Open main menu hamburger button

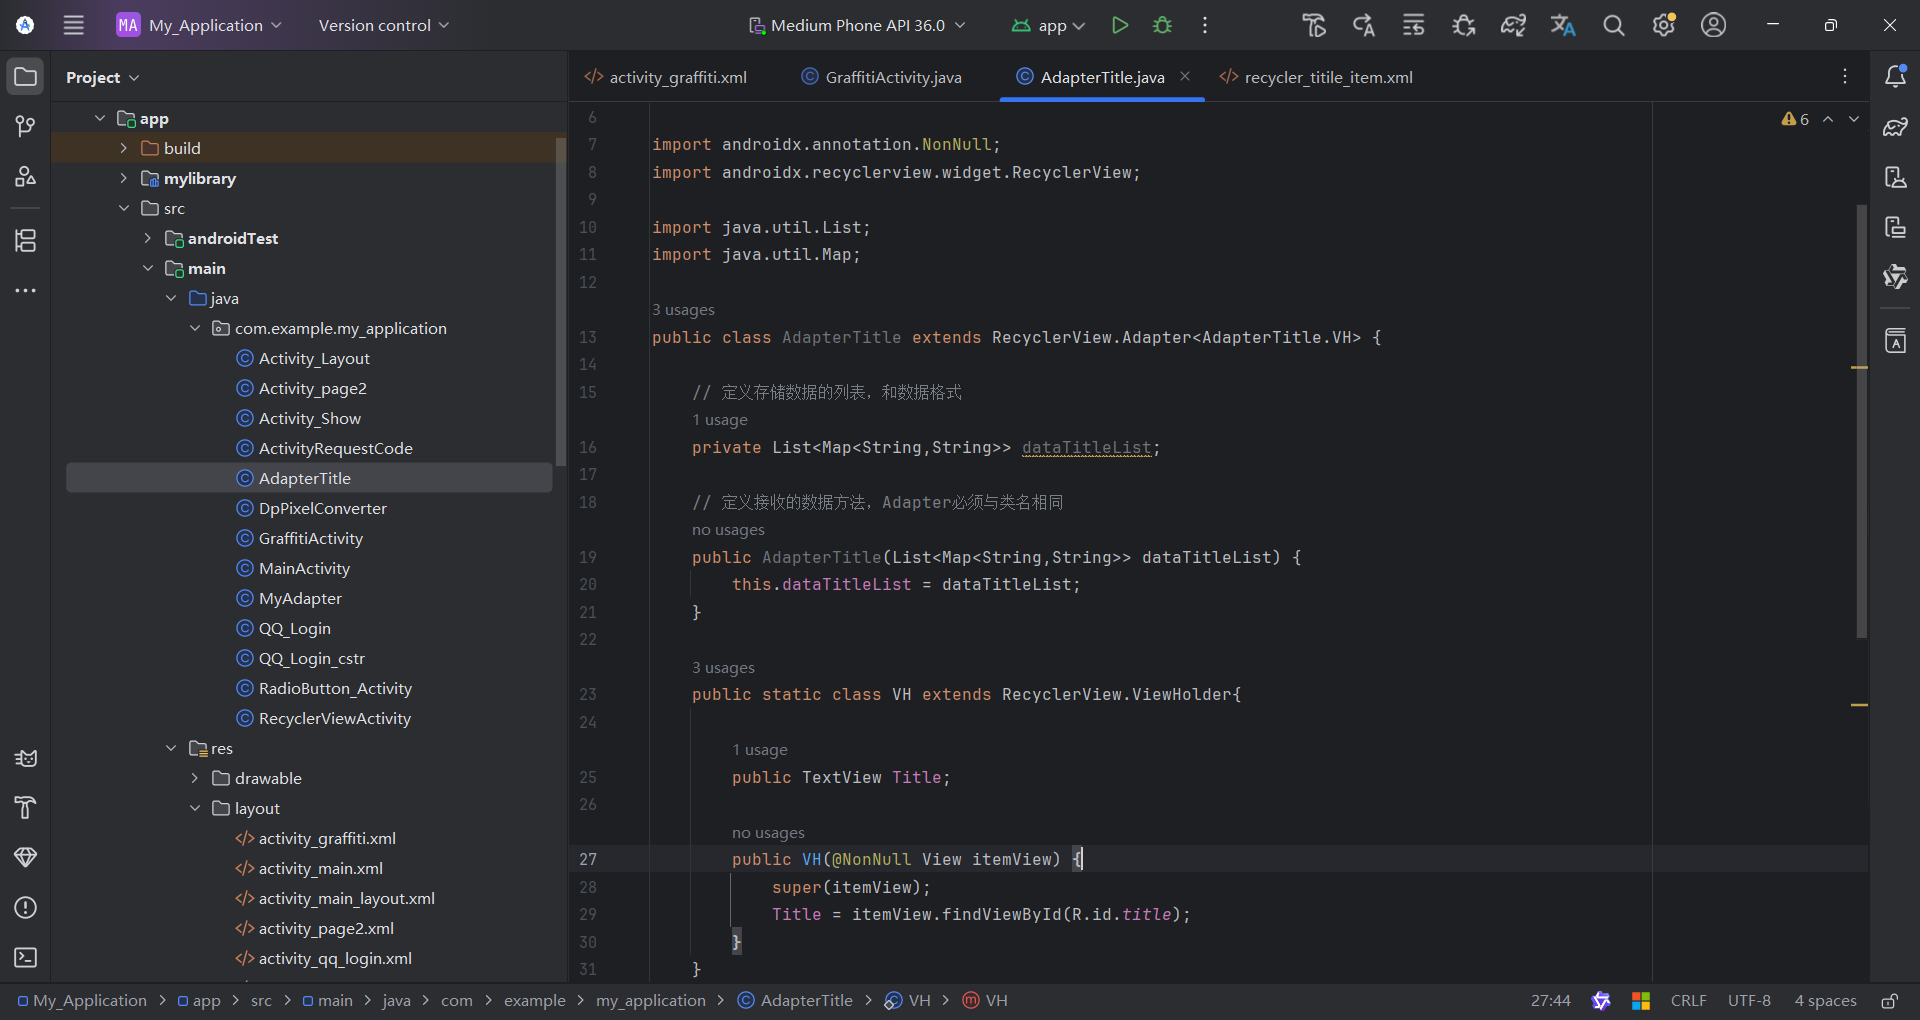[74, 25]
